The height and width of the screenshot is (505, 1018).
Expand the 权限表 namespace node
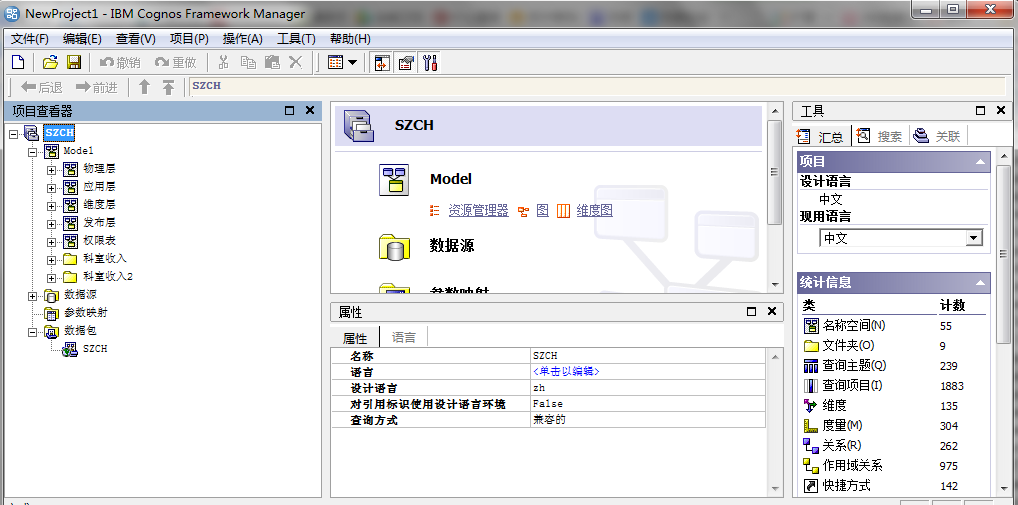[x=51, y=242]
